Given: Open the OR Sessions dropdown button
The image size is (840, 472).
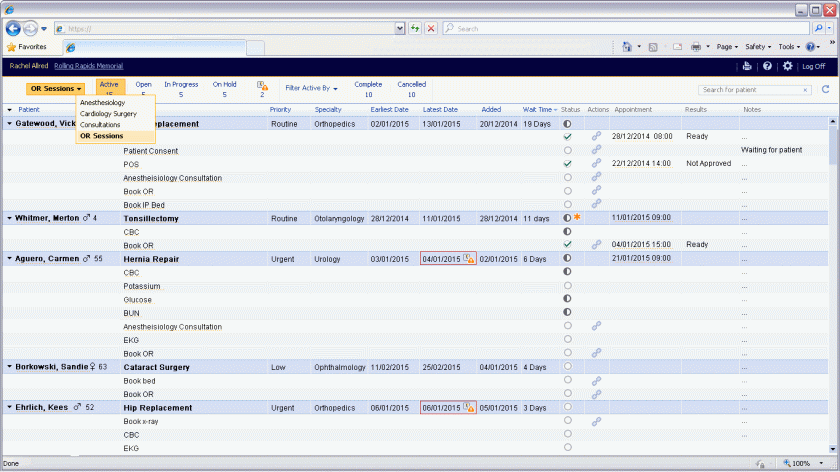Looking at the screenshot, I should point(56,88).
